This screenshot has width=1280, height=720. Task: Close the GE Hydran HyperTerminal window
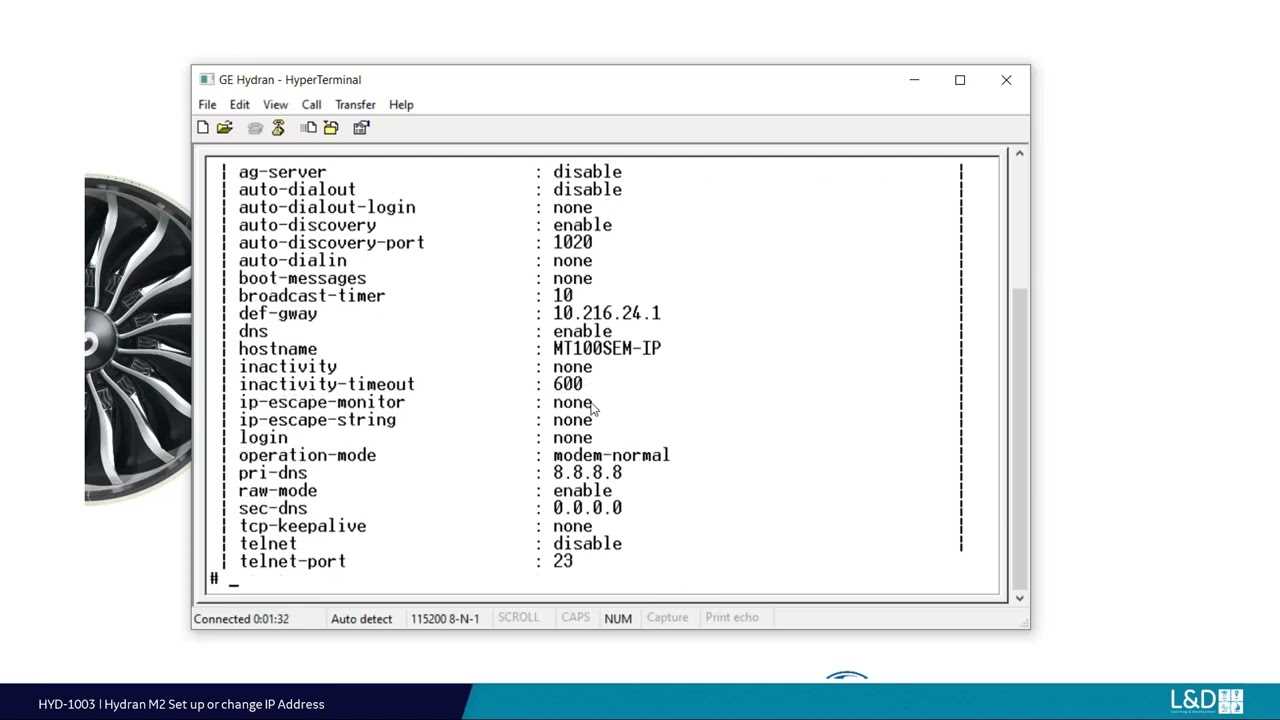click(1006, 80)
